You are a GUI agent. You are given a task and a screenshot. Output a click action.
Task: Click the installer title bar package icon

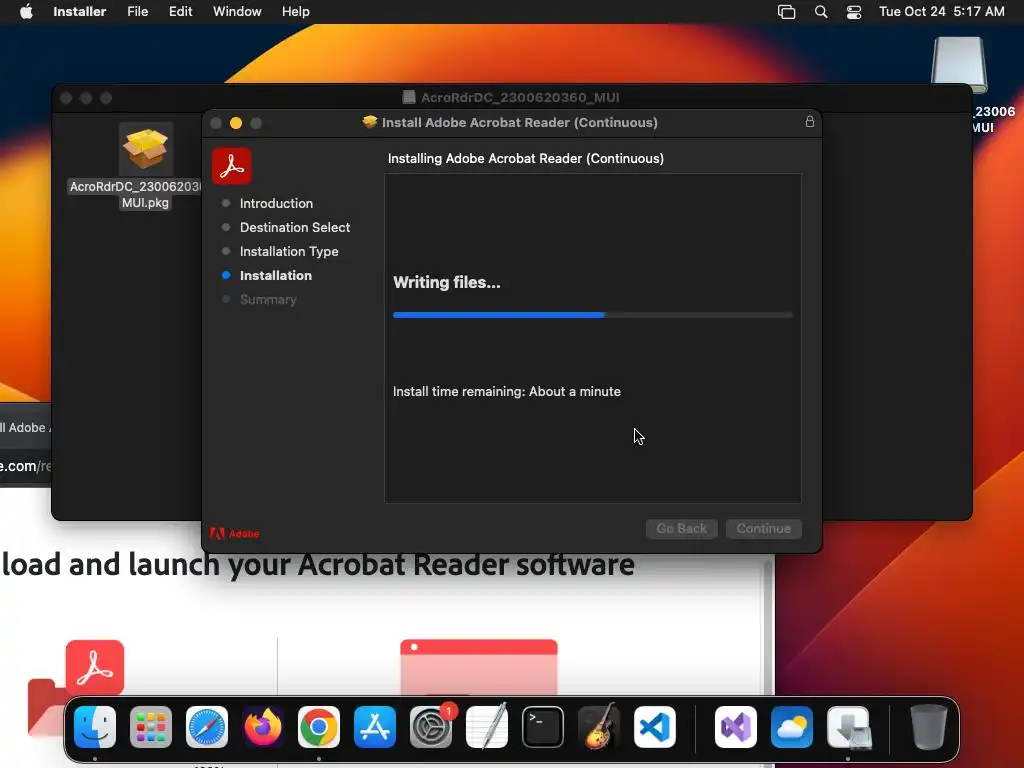tap(370, 122)
